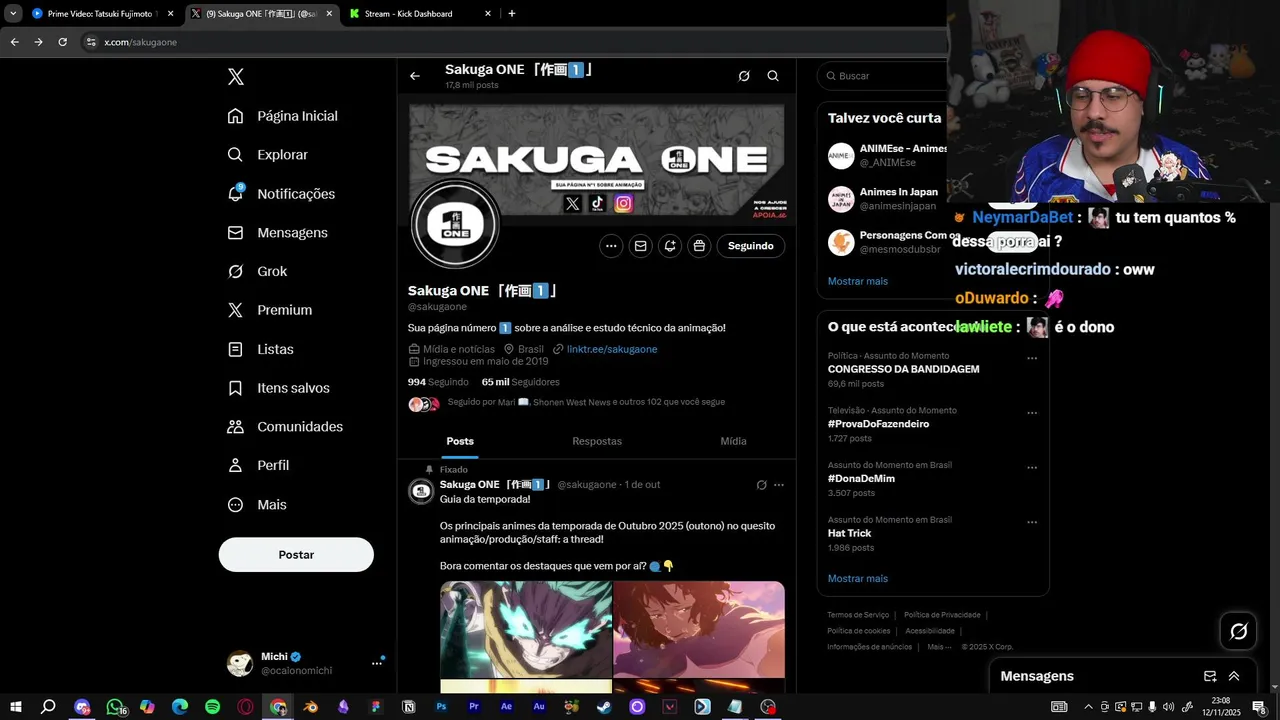
Task: Open a new browser tab with plus
Action: pyautogui.click(x=512, y=14)
